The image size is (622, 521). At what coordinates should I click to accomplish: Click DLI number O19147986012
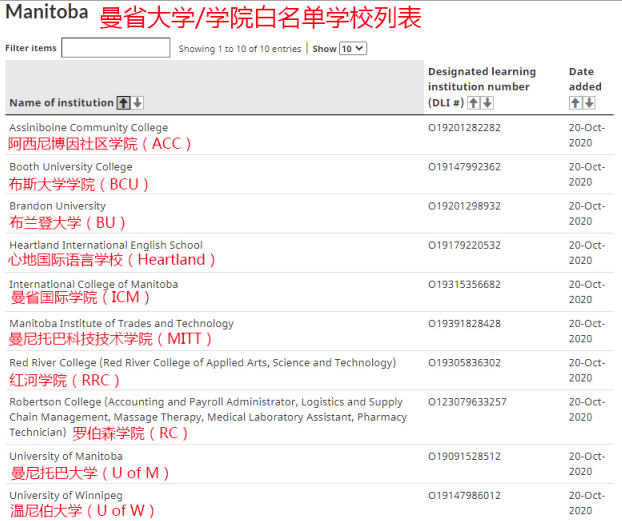464,496
